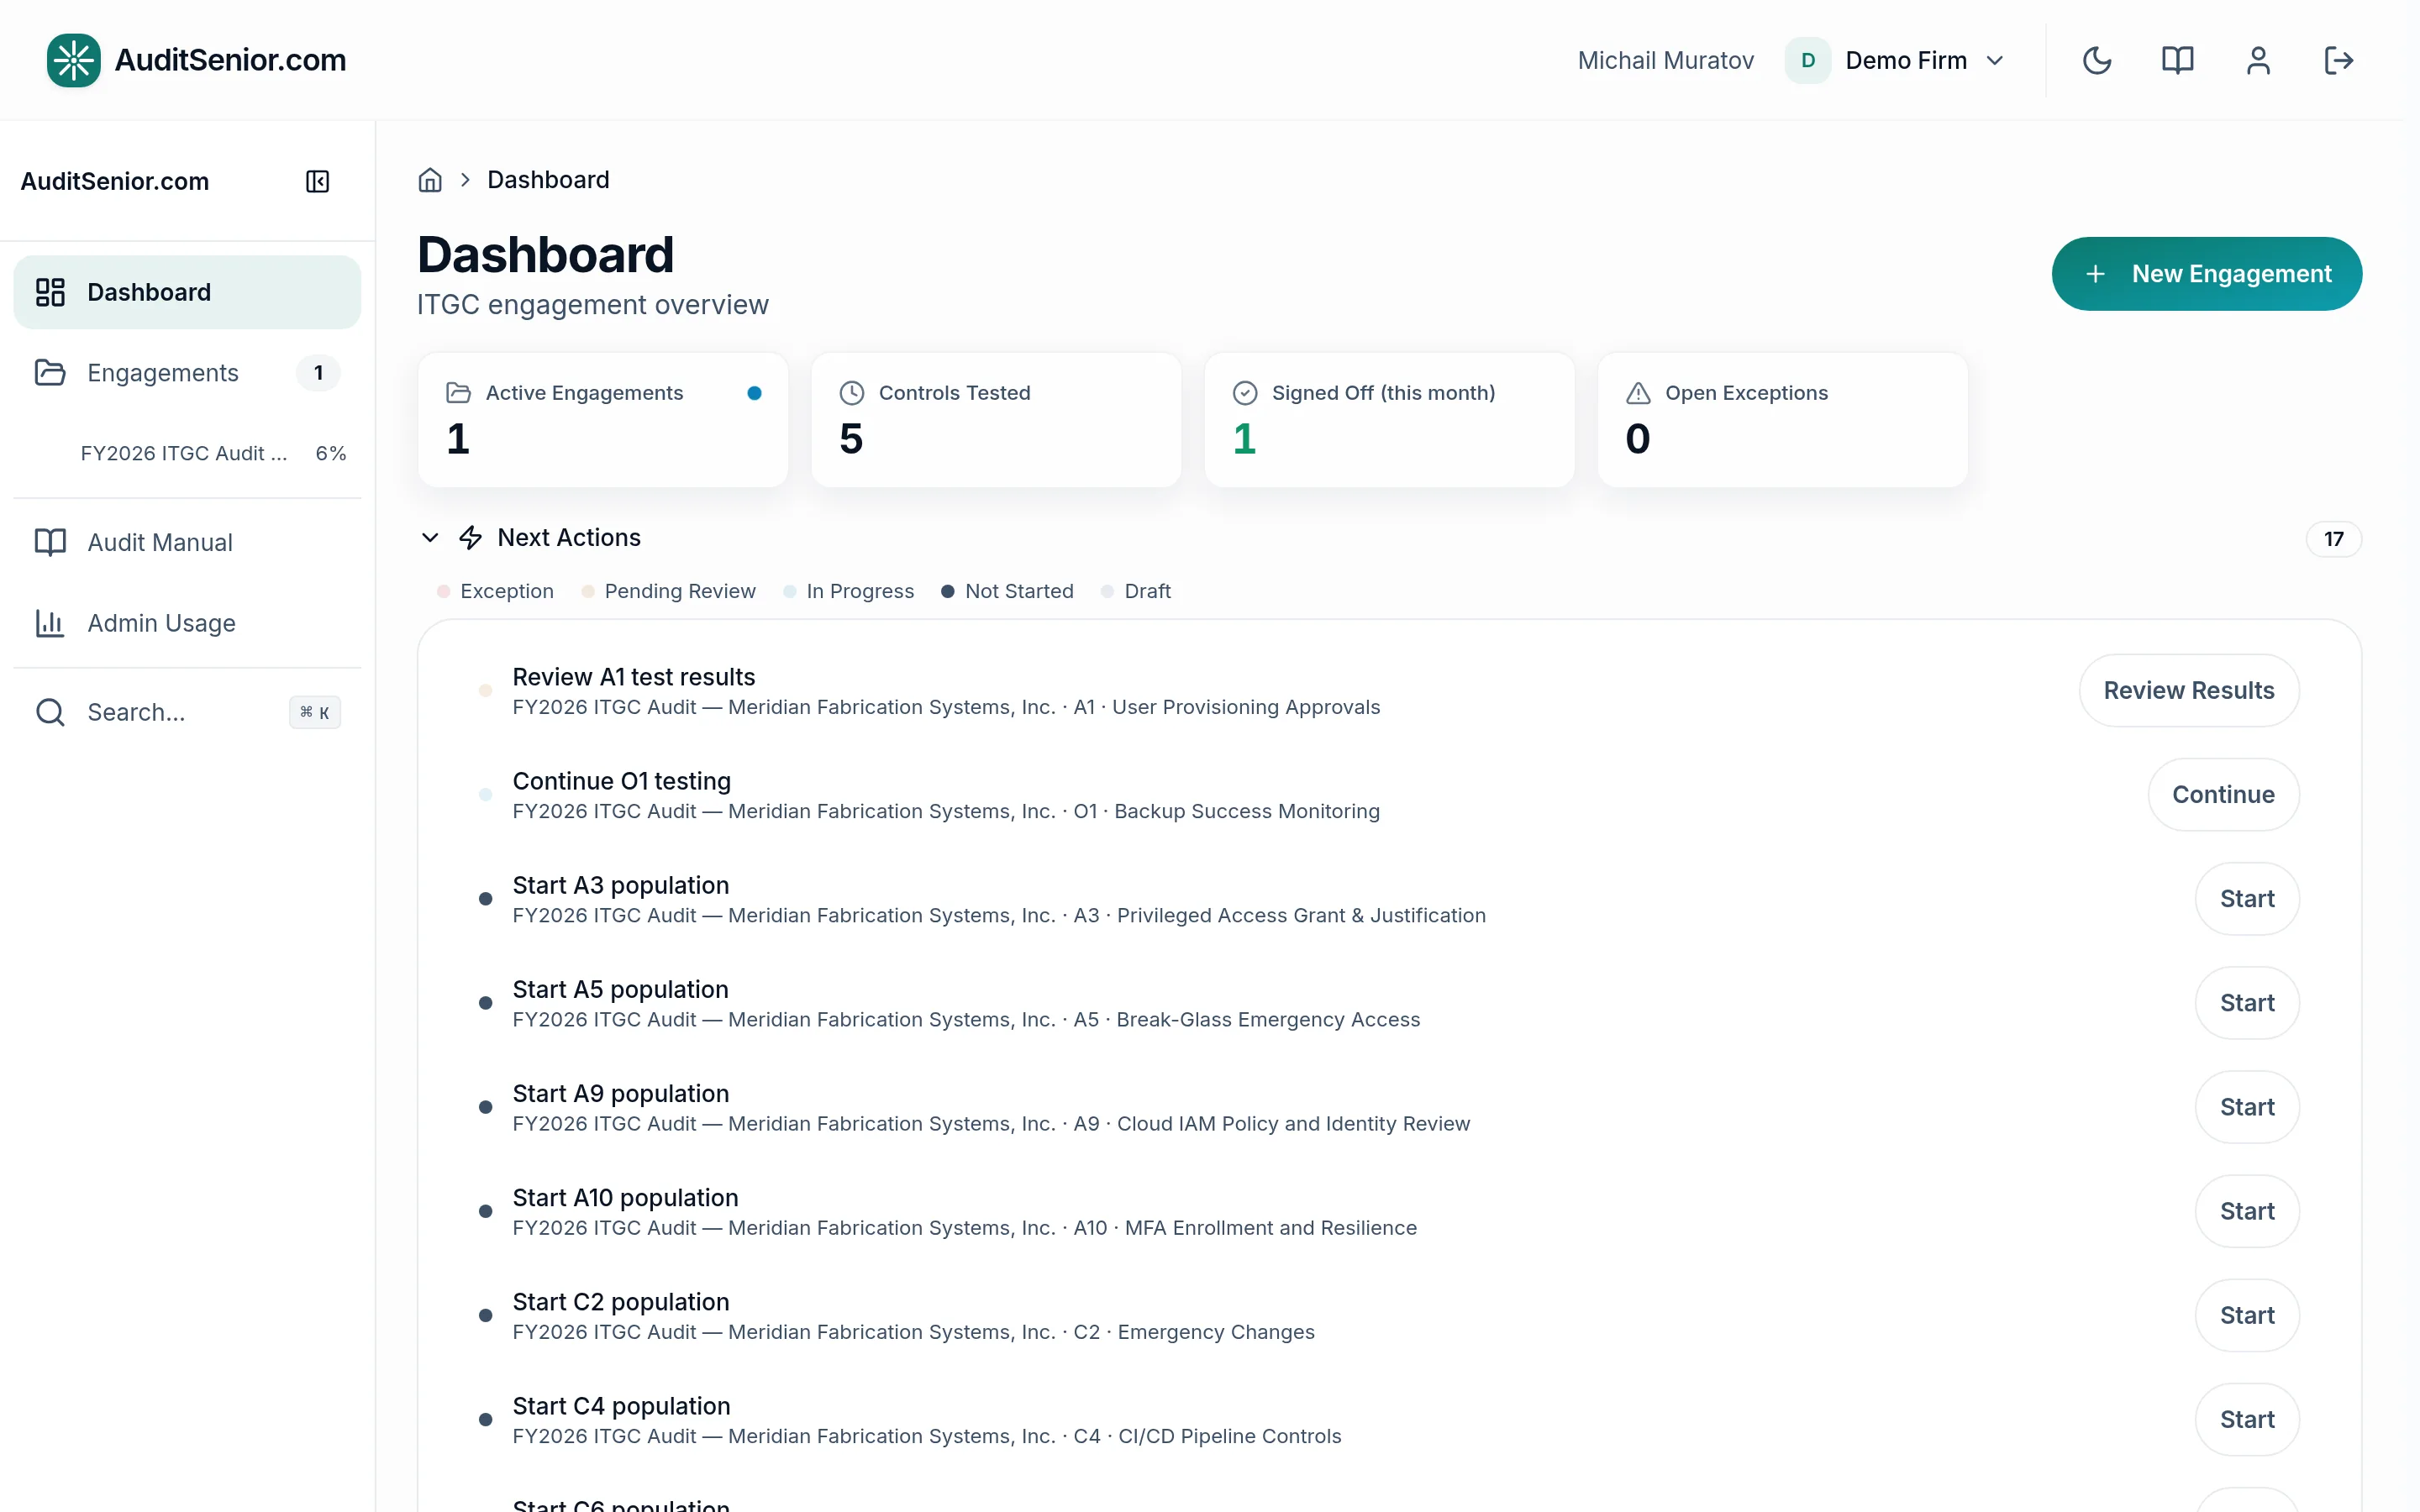
Task: Click the New Engagement button
Action: pos(2207,274)
